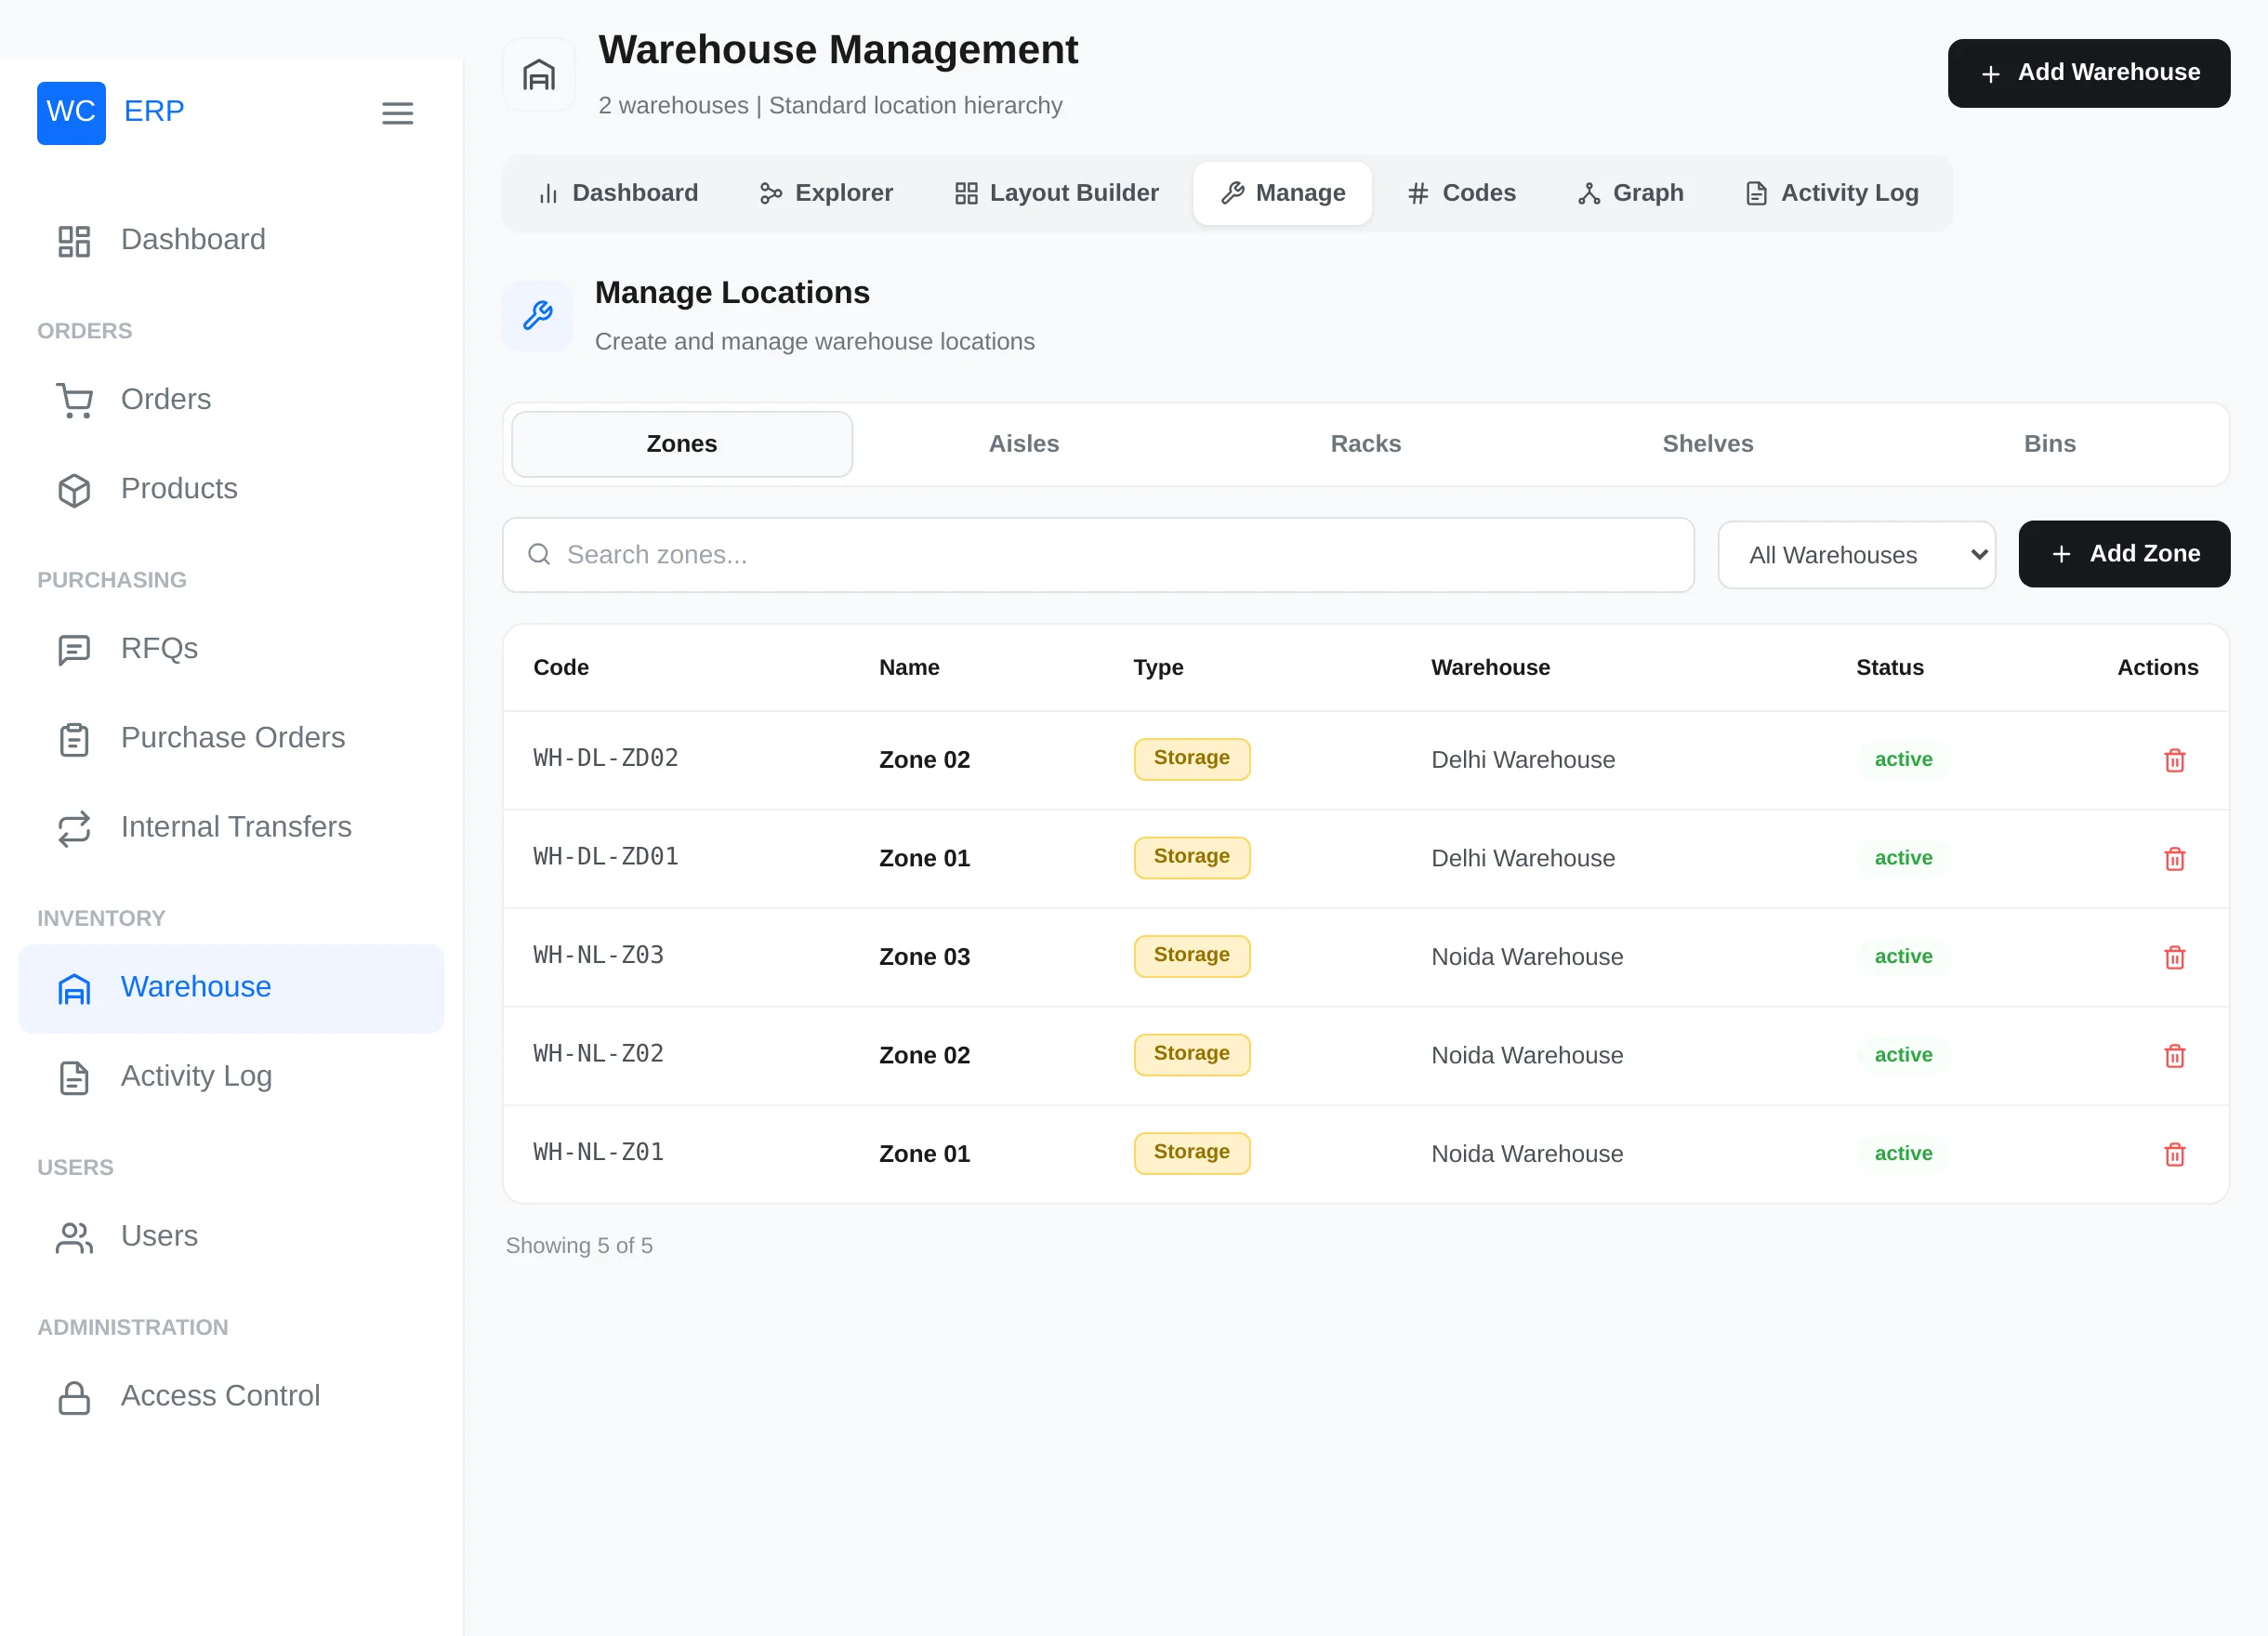Click the ERP brand text
2268x1636 pixels.
[154, 111]
